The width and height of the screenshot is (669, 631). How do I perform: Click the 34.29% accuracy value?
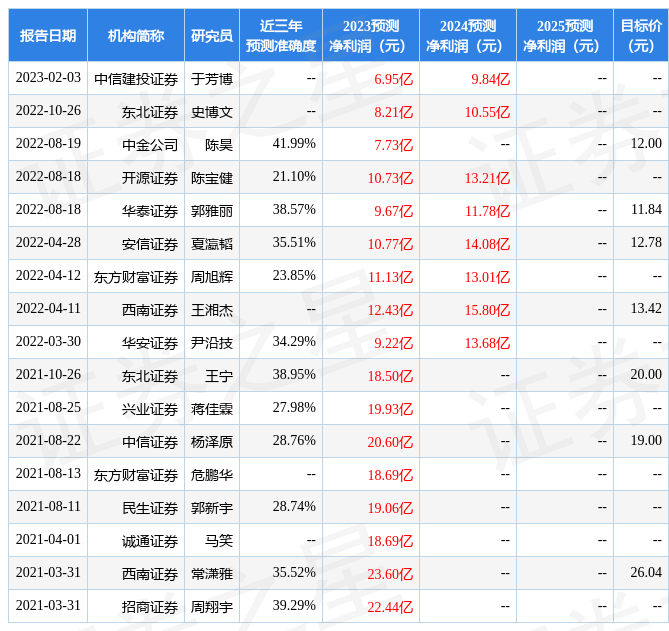point(294,342)
